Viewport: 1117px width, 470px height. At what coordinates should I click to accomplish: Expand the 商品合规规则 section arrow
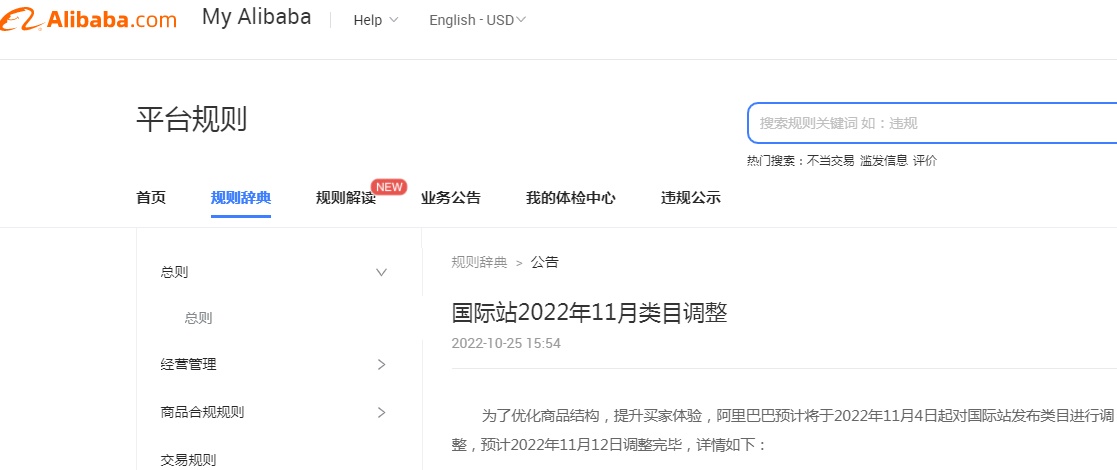pos(380,412)
